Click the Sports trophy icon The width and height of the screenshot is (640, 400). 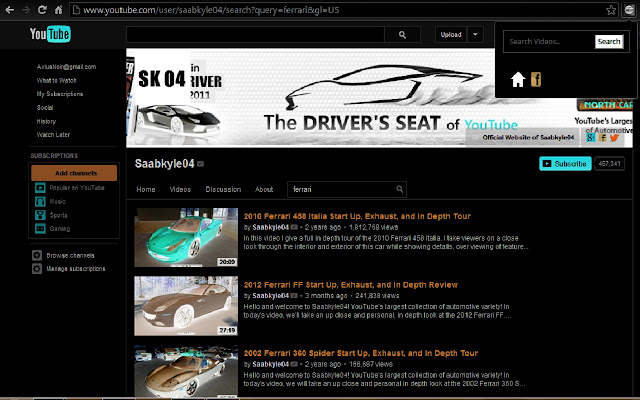(x=40, y=215)
